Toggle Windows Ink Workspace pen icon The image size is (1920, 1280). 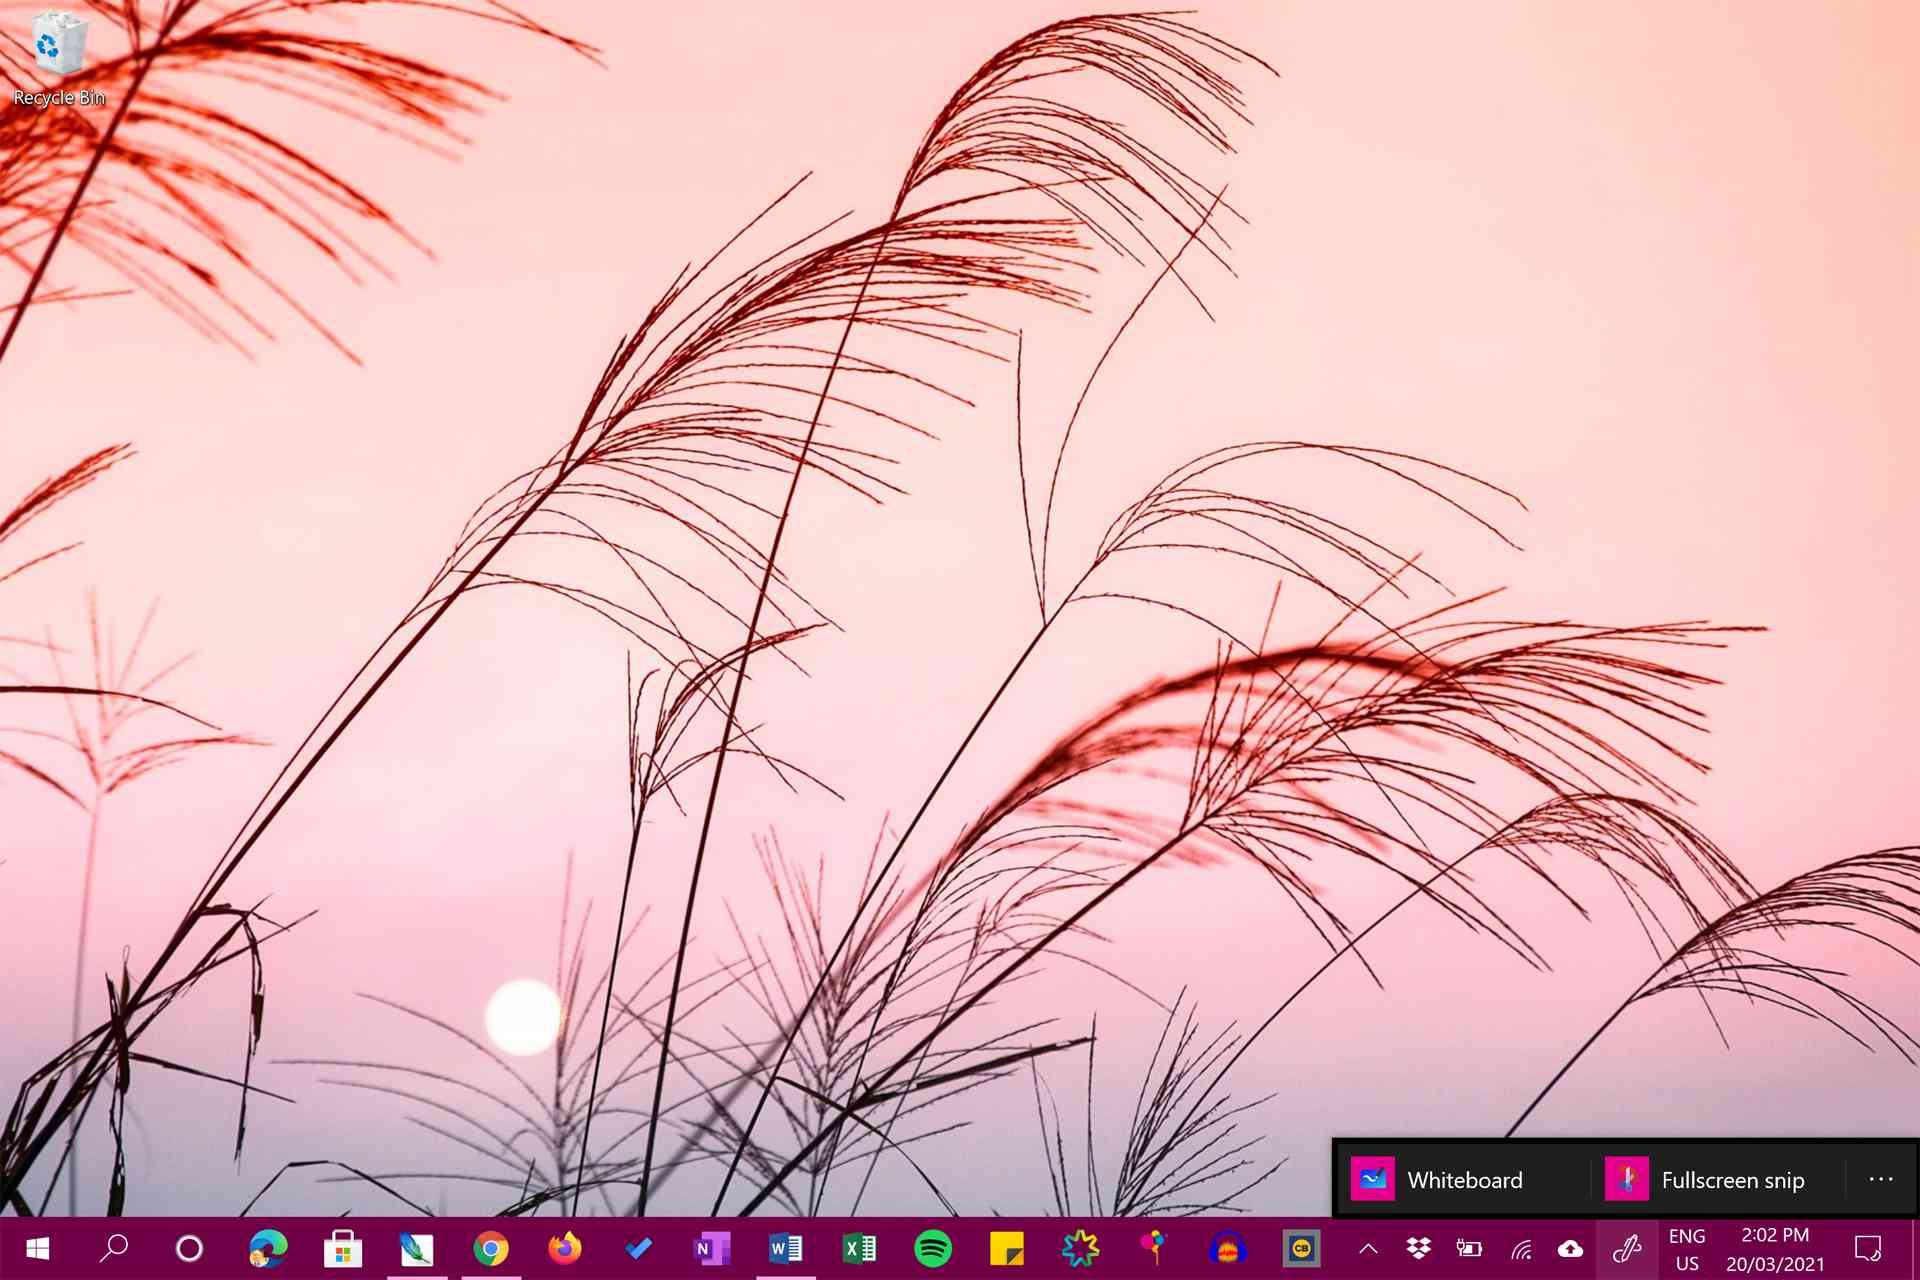pos(1627,1248)
